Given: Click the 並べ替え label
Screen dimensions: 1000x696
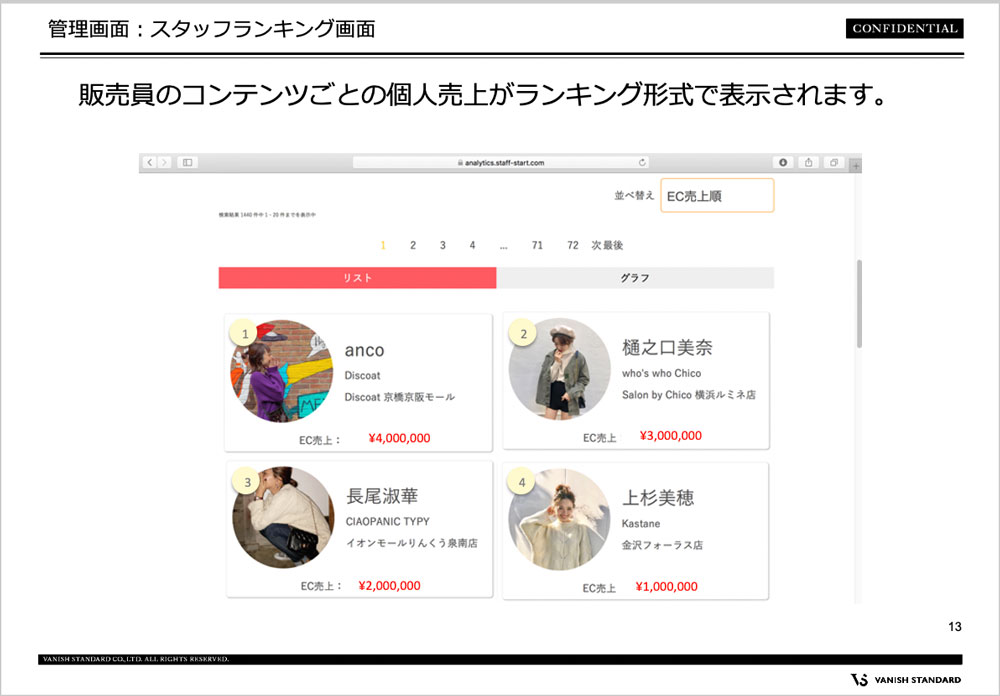Looking at the screenshot, I should [x=634, y=195].
